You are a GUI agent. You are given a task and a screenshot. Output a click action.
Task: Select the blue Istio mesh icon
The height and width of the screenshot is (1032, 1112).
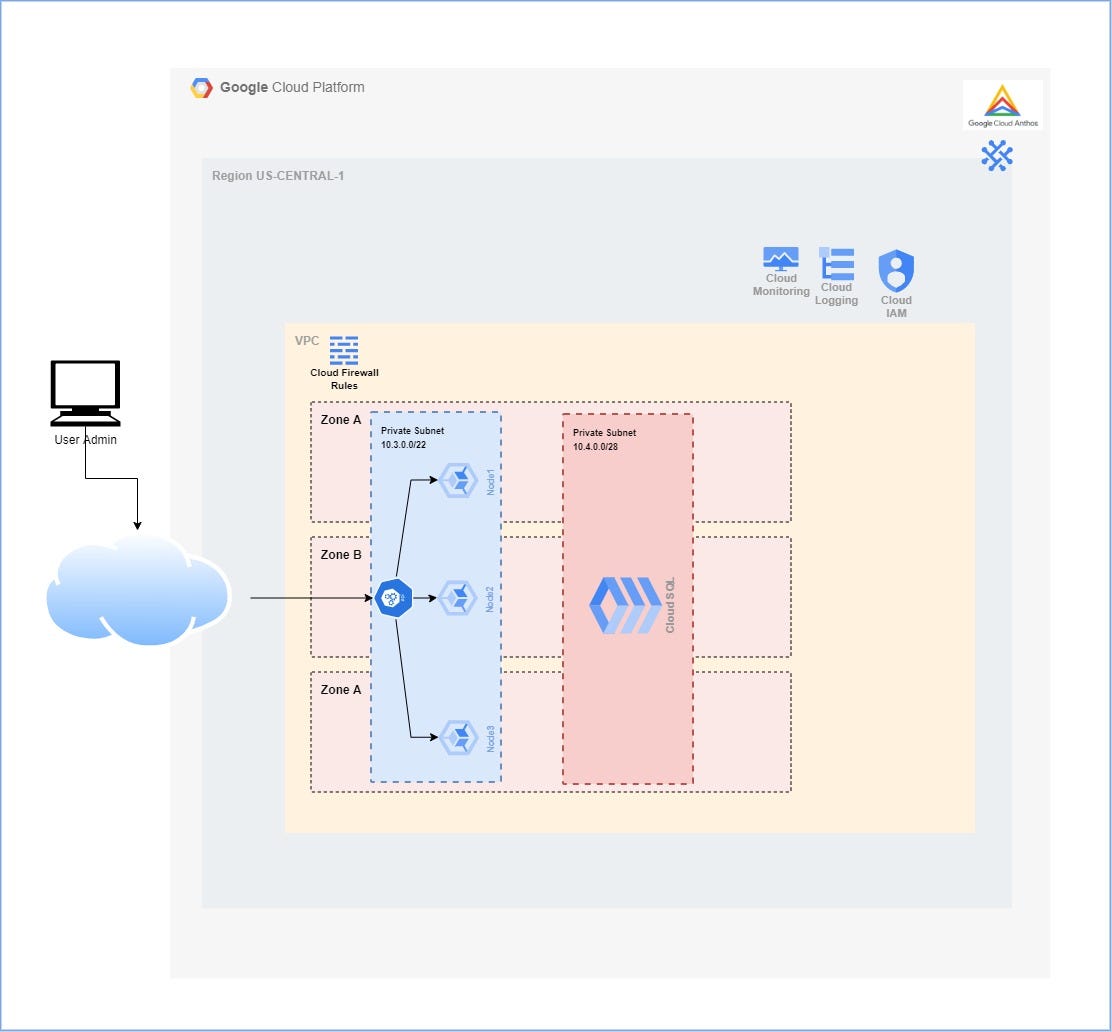click(996, 157)
